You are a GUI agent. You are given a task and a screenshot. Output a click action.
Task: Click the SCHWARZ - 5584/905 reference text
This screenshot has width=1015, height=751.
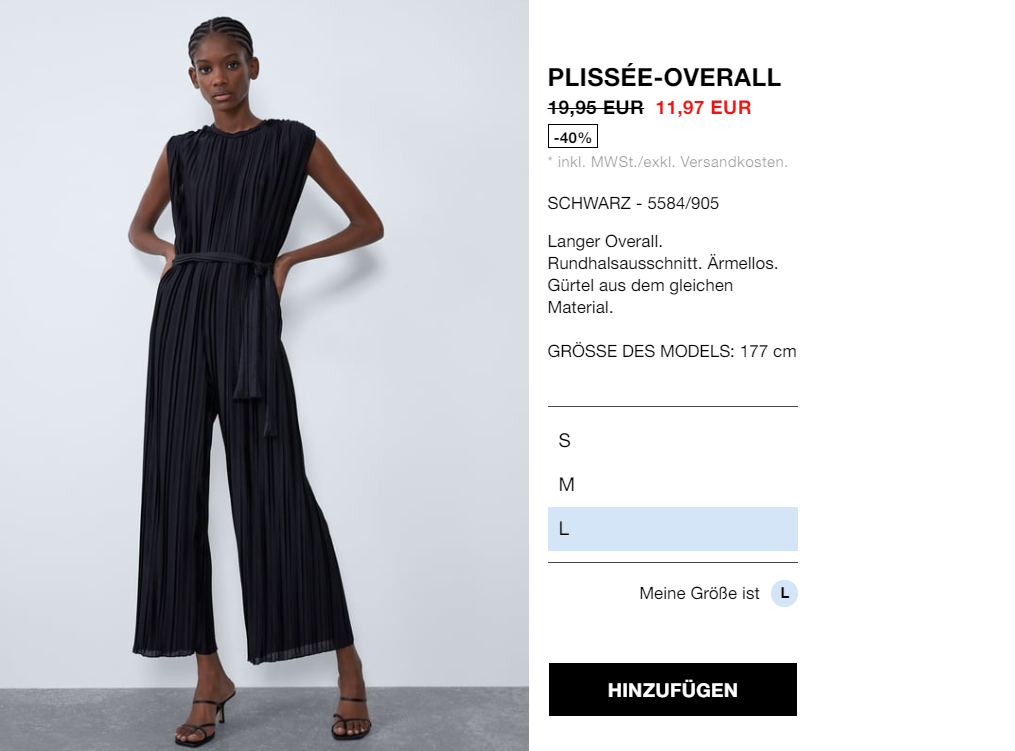(x=633, y=203)
